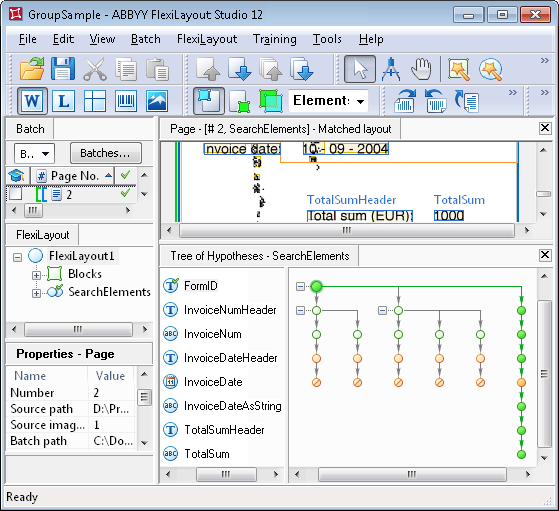Screen dimensions: 559x511
Task: Select the Blocks tree item
Action: click(x=85, y=274)
